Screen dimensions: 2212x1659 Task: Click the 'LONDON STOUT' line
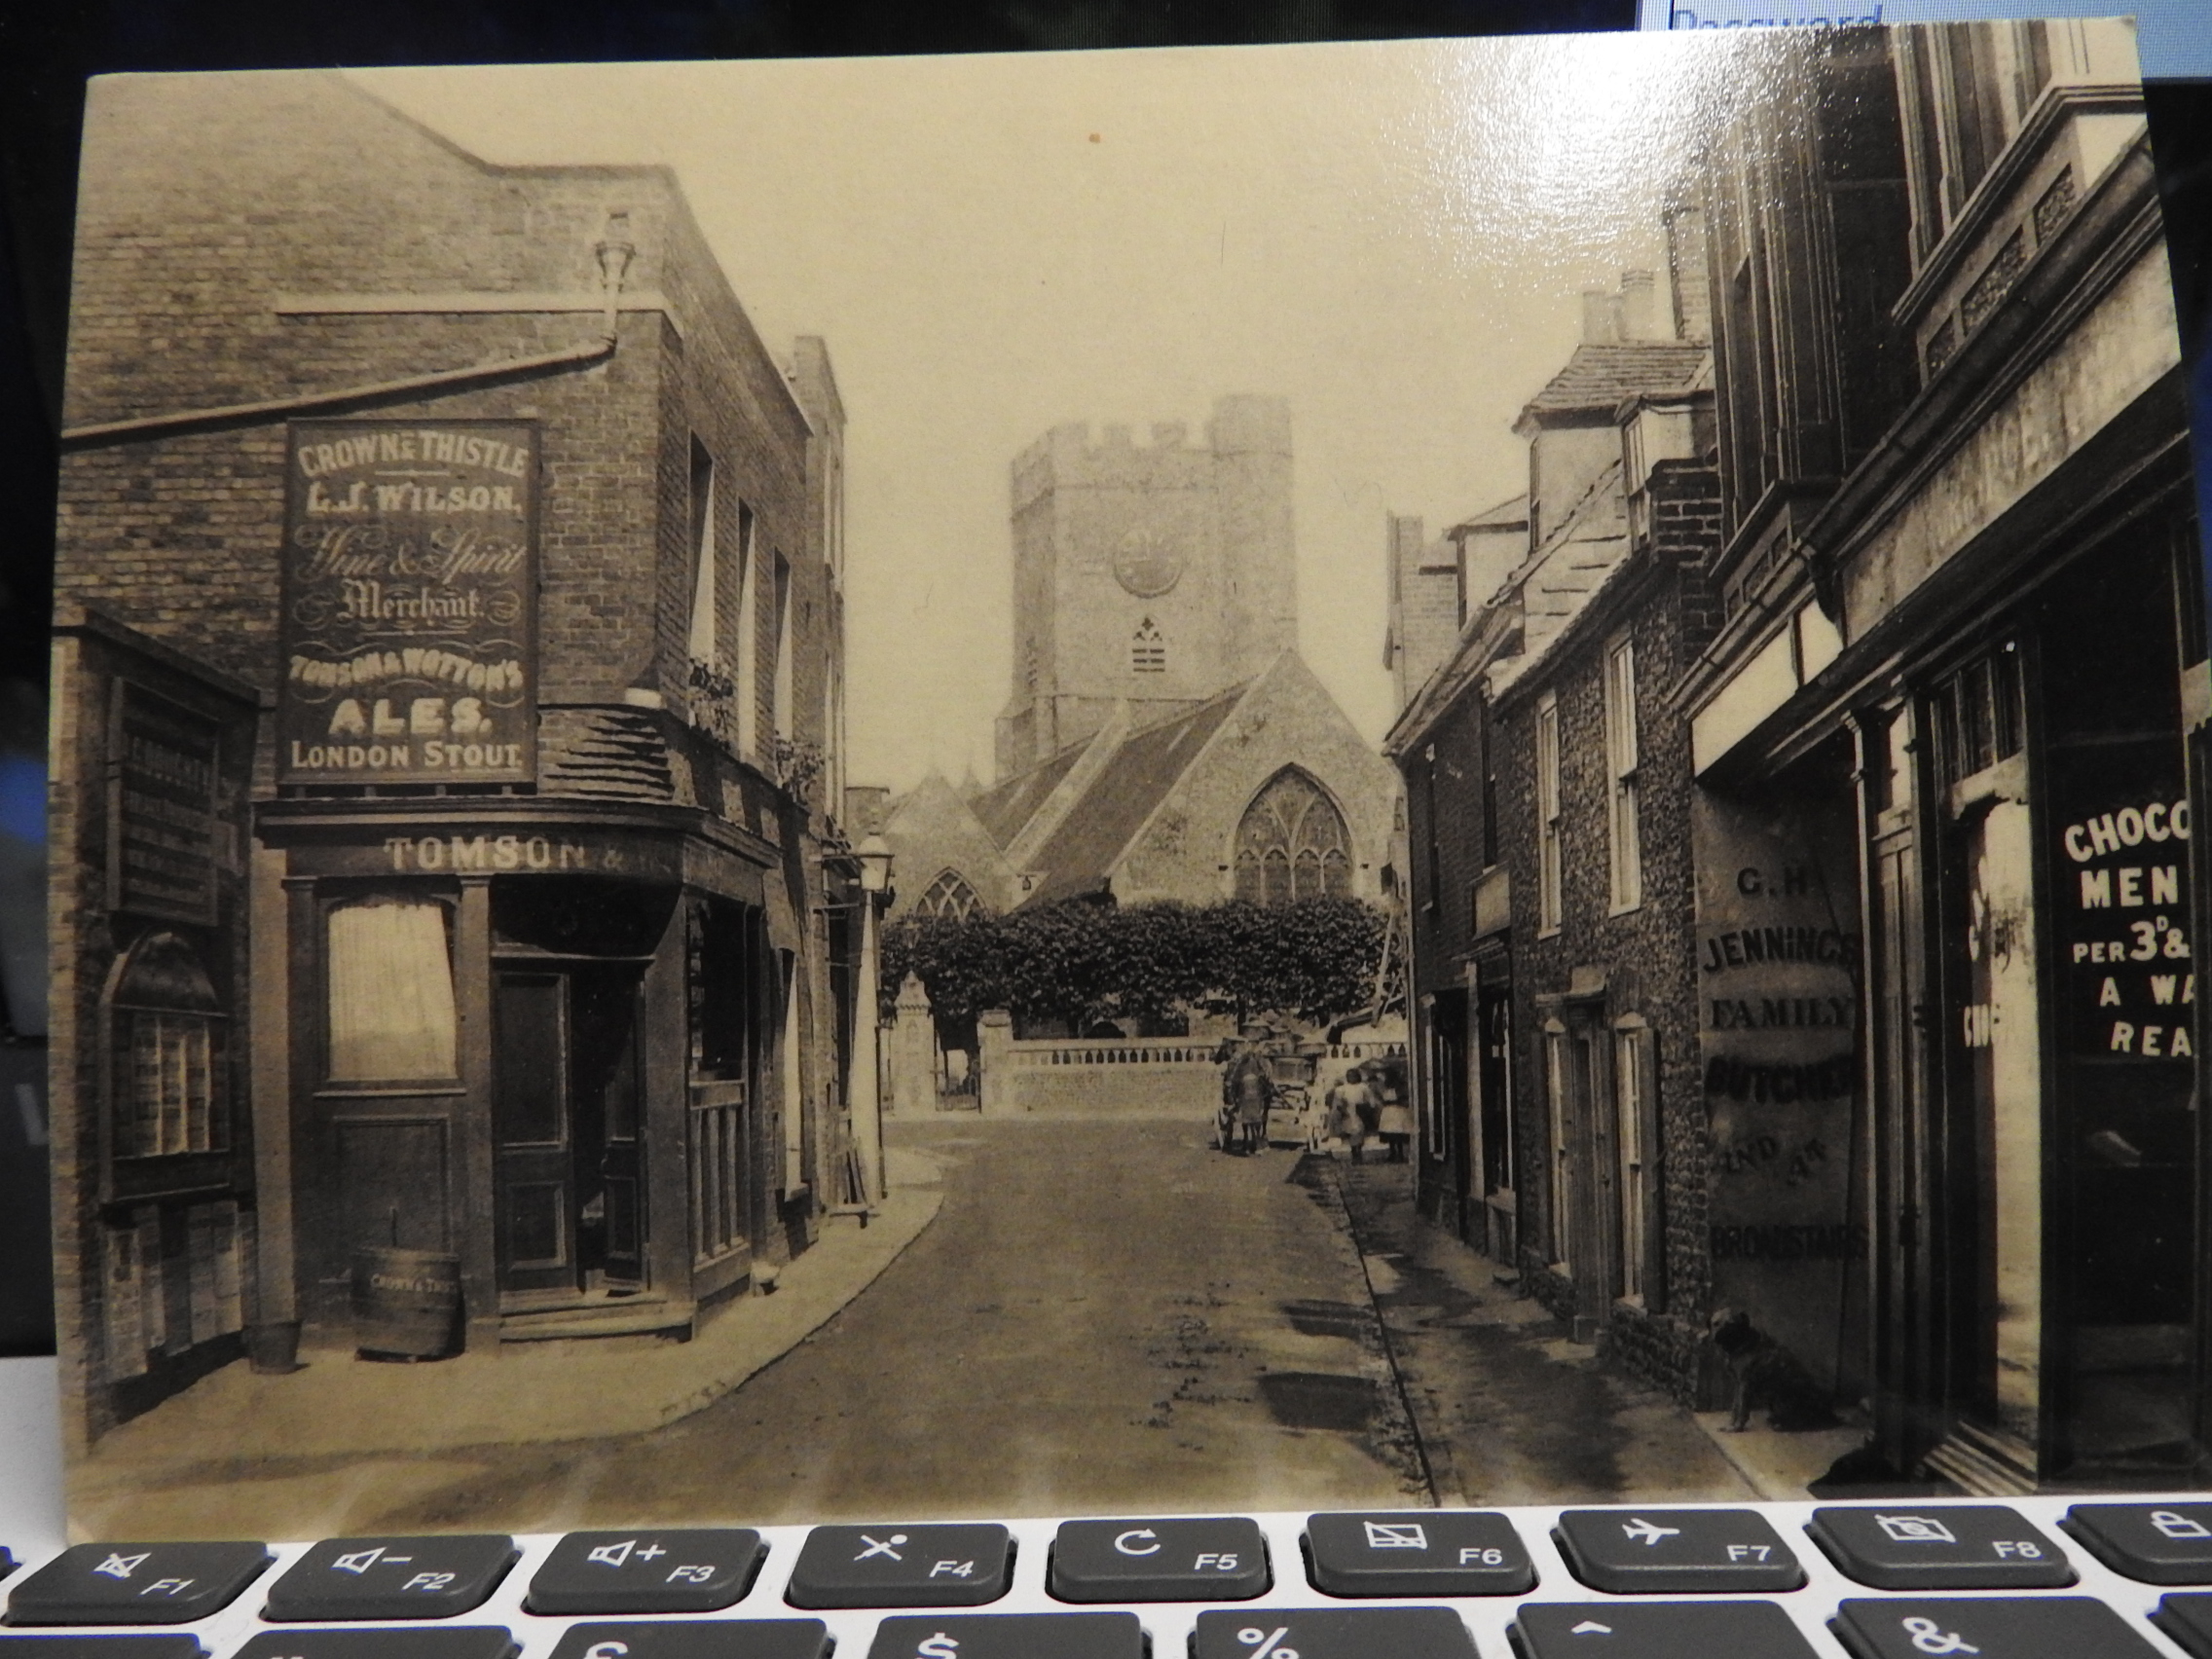pos(407,755)
